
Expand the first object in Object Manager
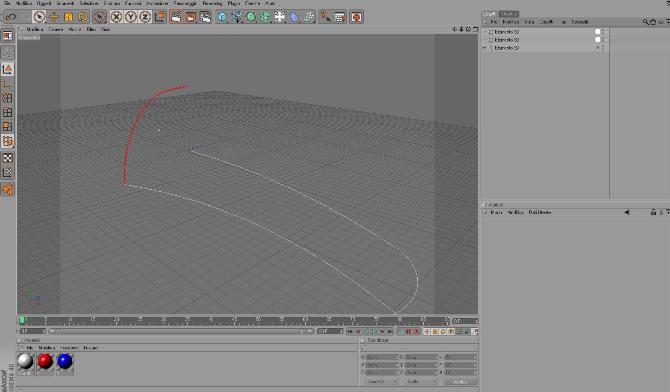tap(485, 32)
